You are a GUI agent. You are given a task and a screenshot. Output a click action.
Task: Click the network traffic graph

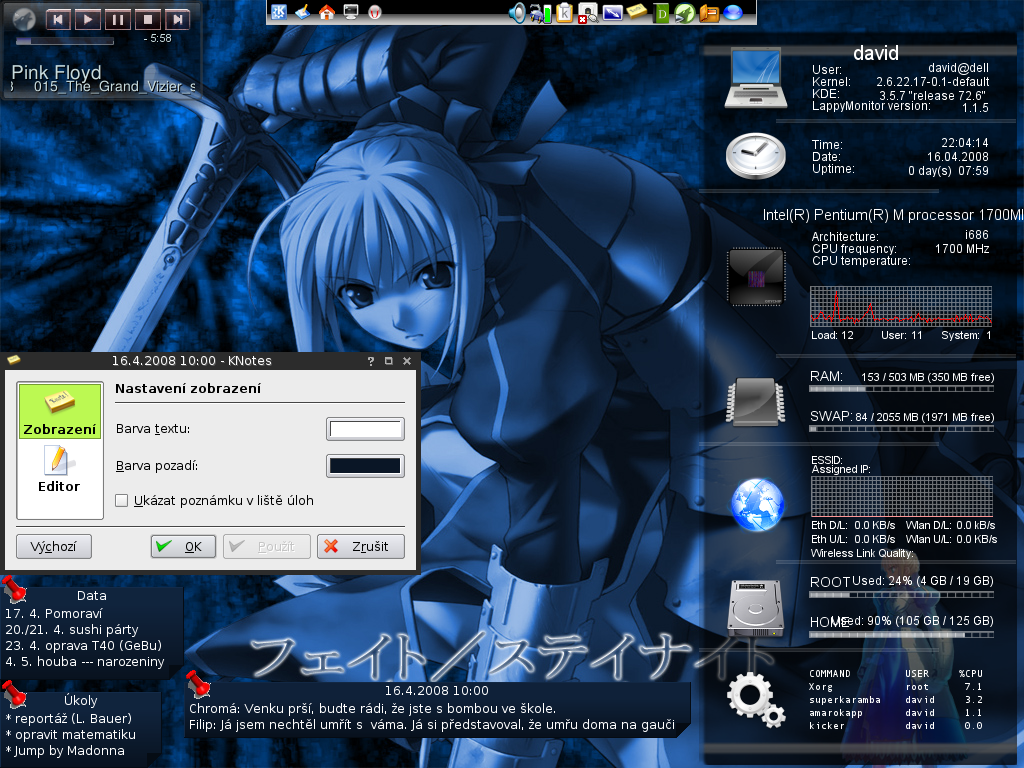click(x=902, y=497)
